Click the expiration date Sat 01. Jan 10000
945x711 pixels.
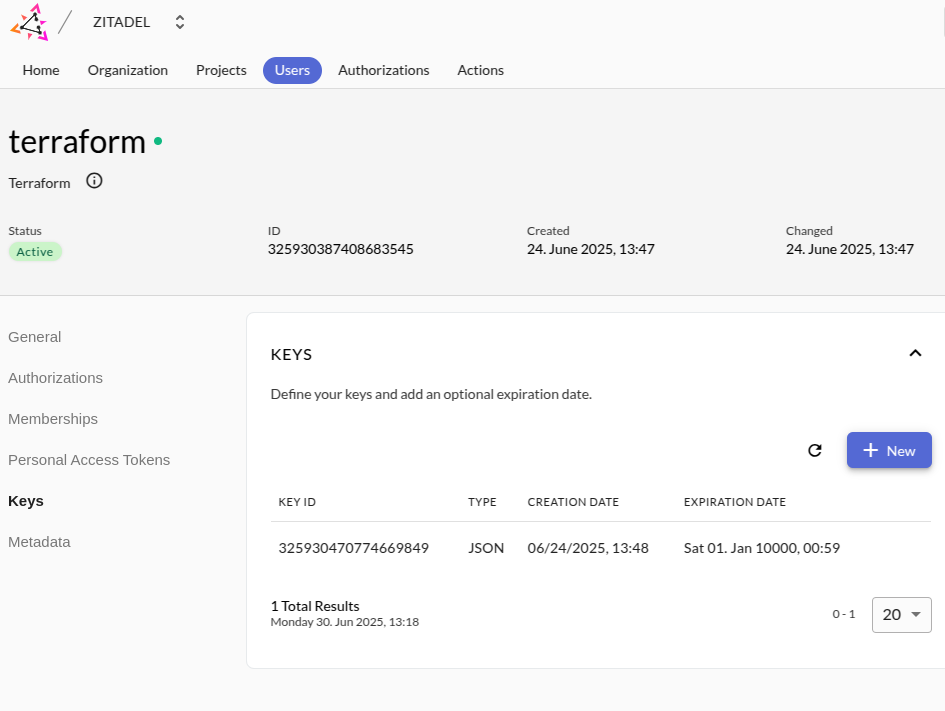(762, 548)
